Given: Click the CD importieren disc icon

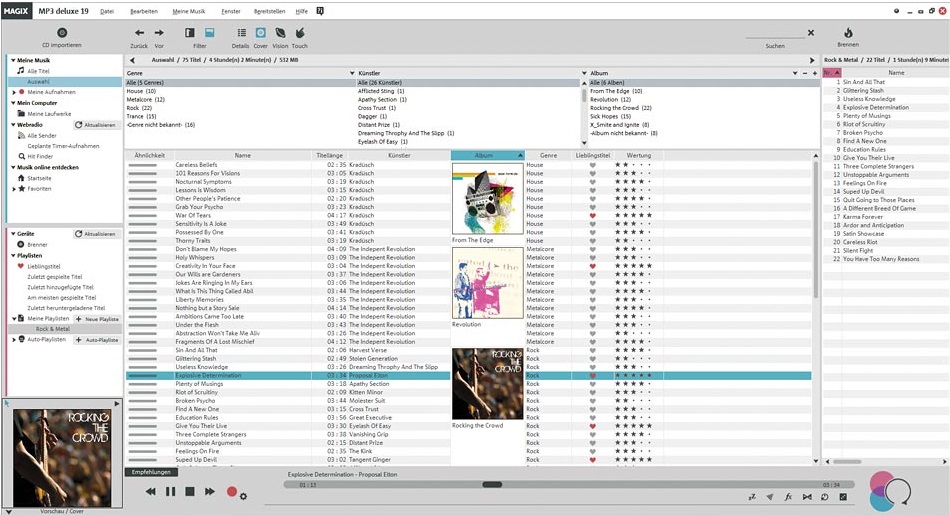Looking at the screenshot, I should pyautogui.click(x=62, y=33).
